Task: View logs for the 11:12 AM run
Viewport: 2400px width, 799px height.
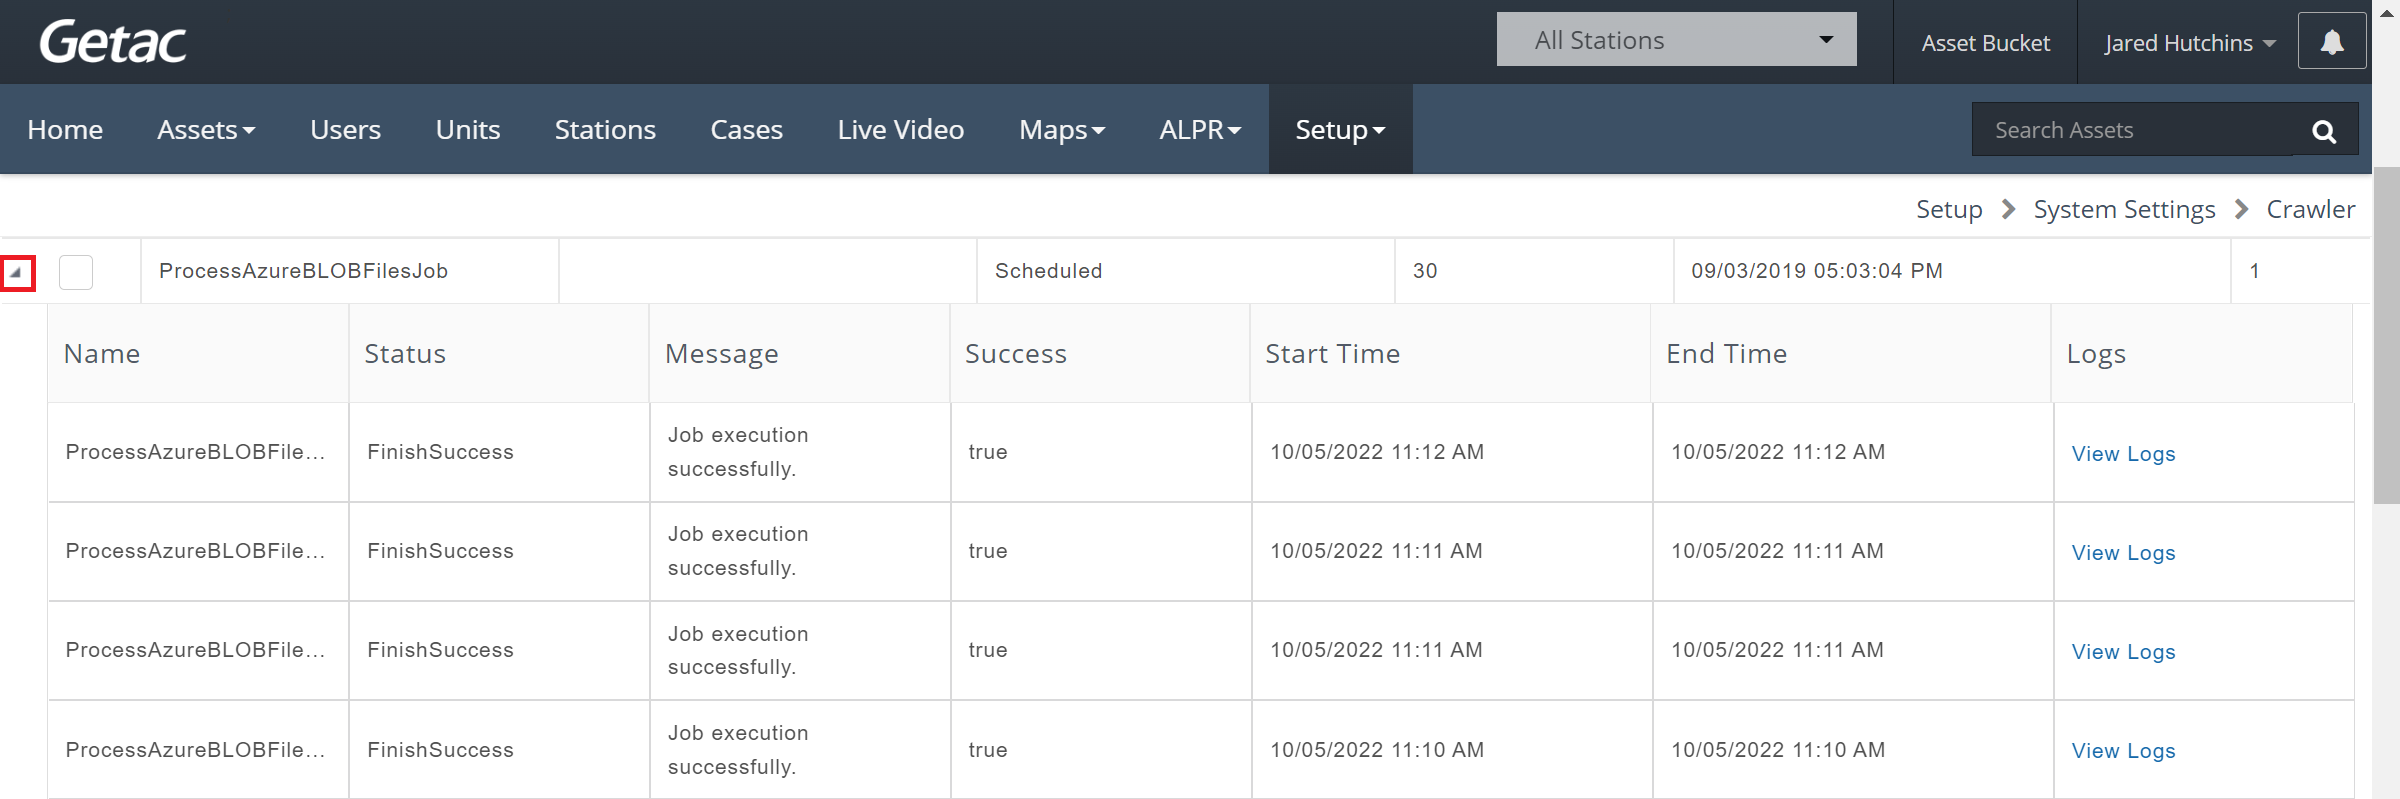Action: [2123, 454]
